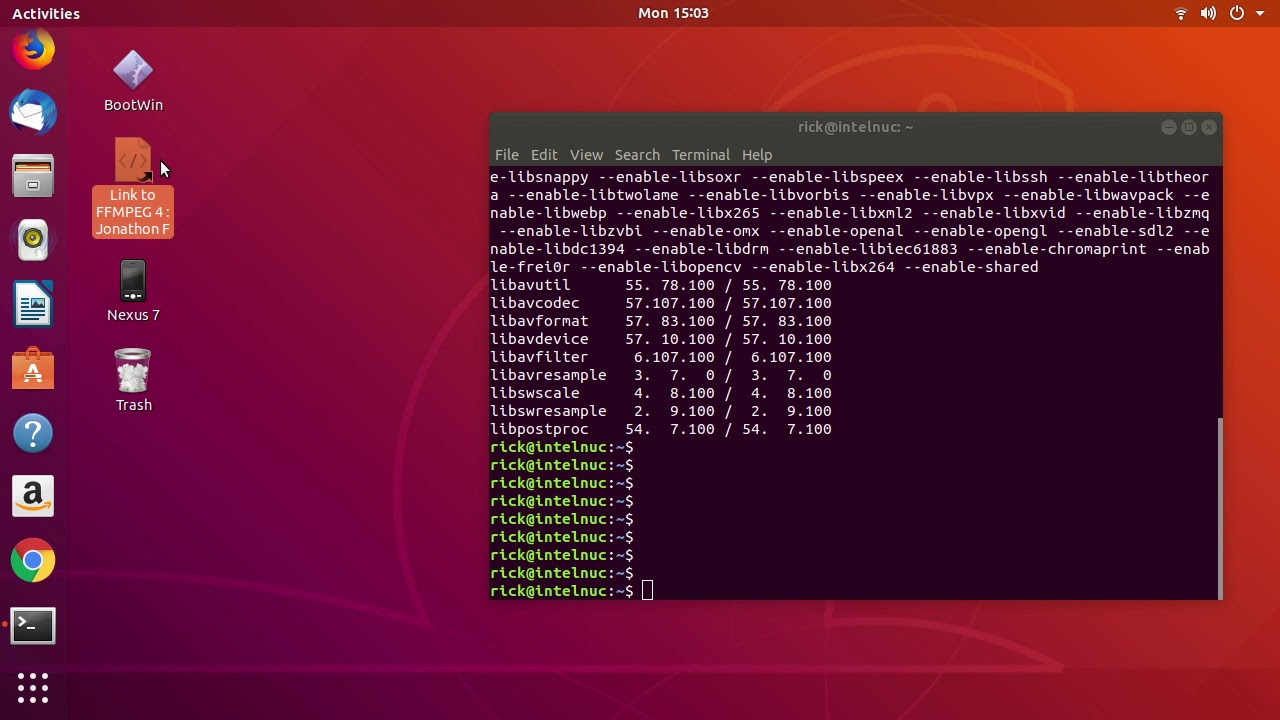Open the Activities overview
Screen dimensions: 1280x720
tap(46, 13)
